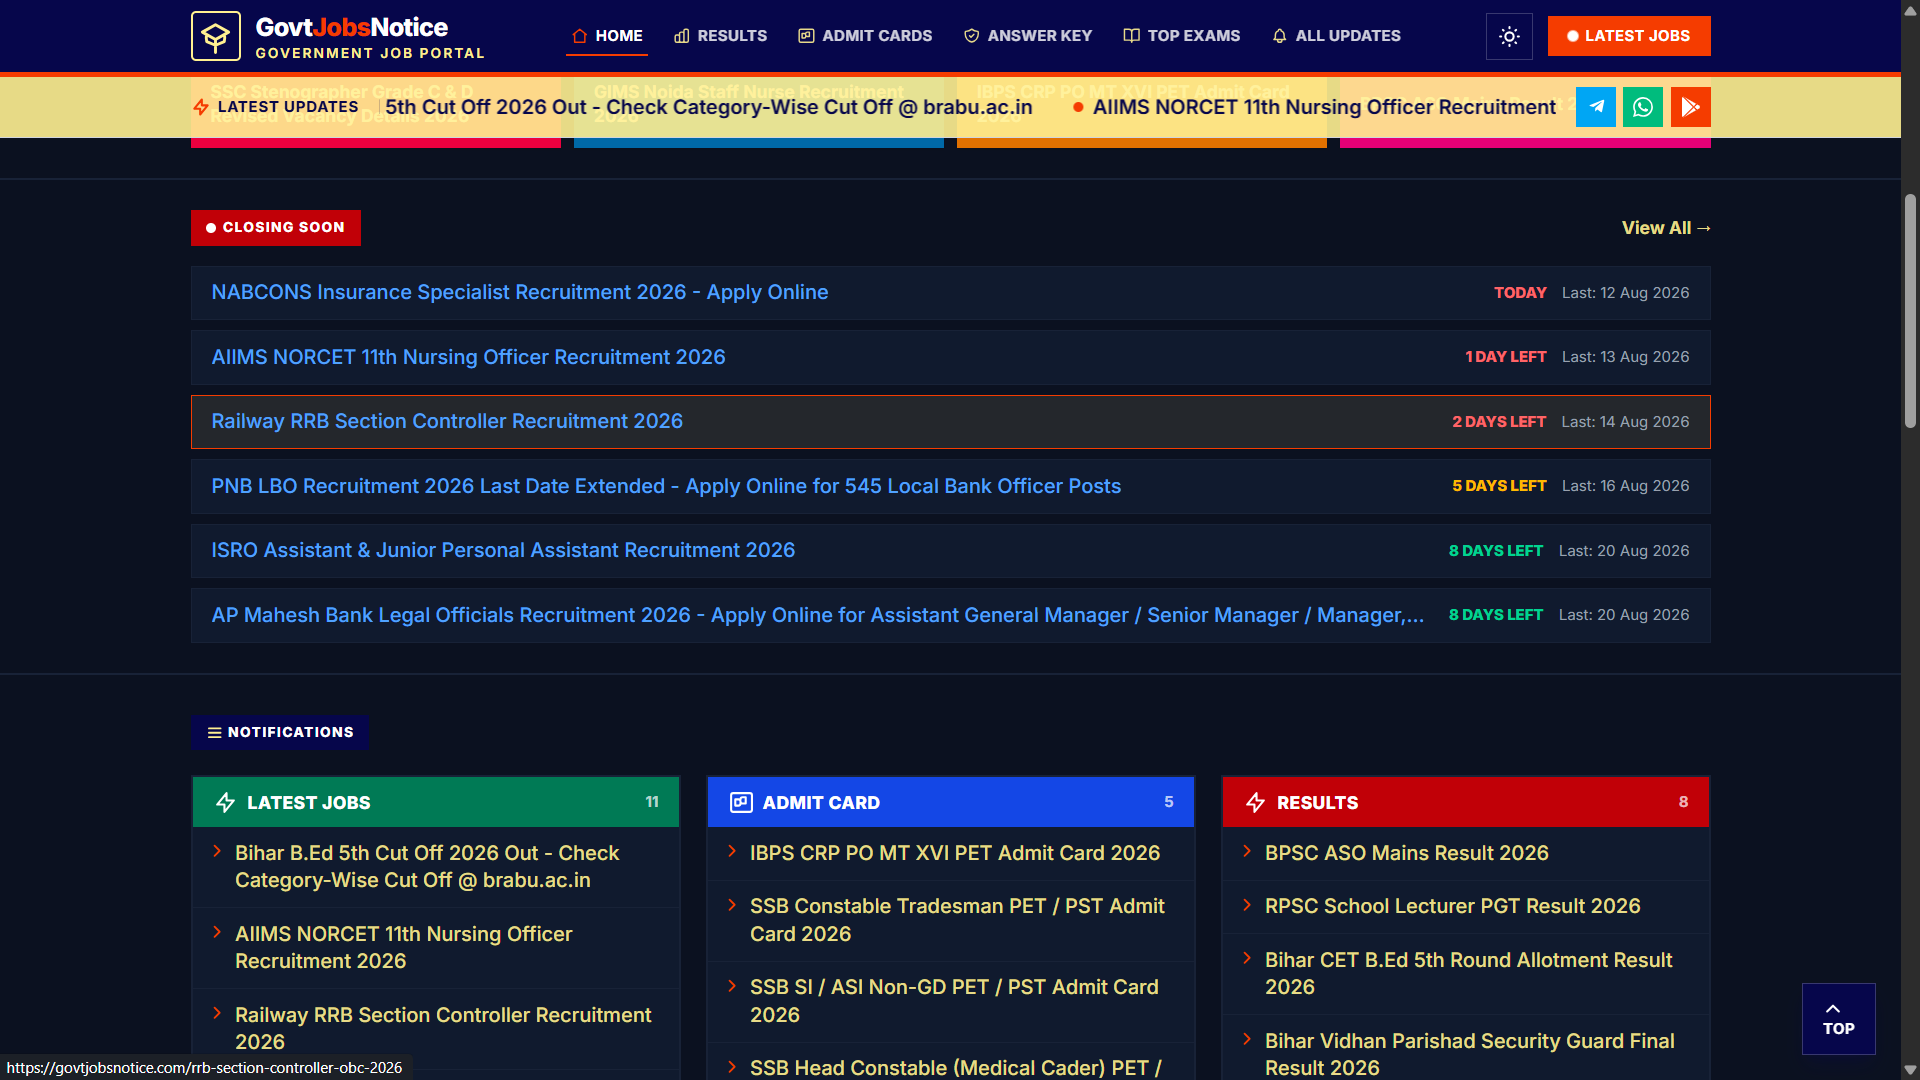The image size is (1920, 1080).
Task: Click the LATEST JOBS orange button
Action: click(1629, 36)
